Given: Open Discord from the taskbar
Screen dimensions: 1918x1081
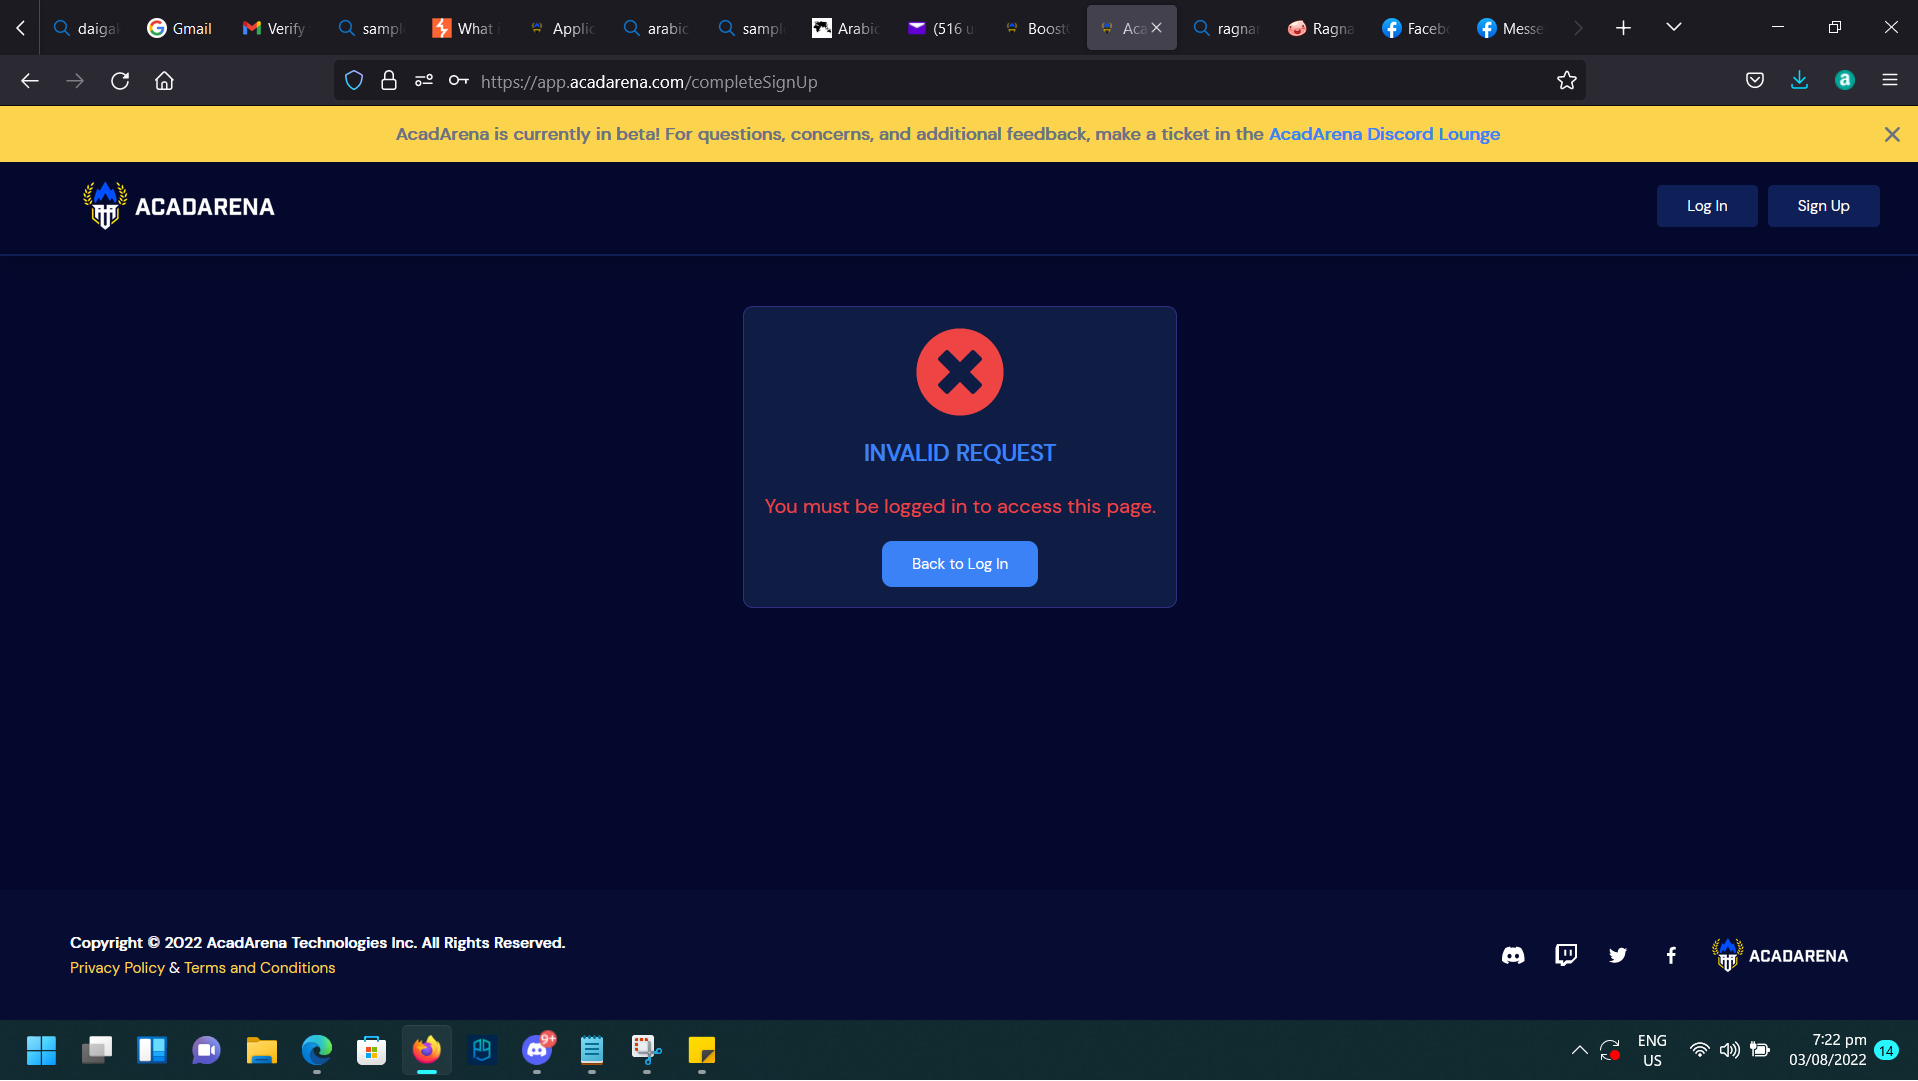Looking at the screenshot, I should point(537,1051).
